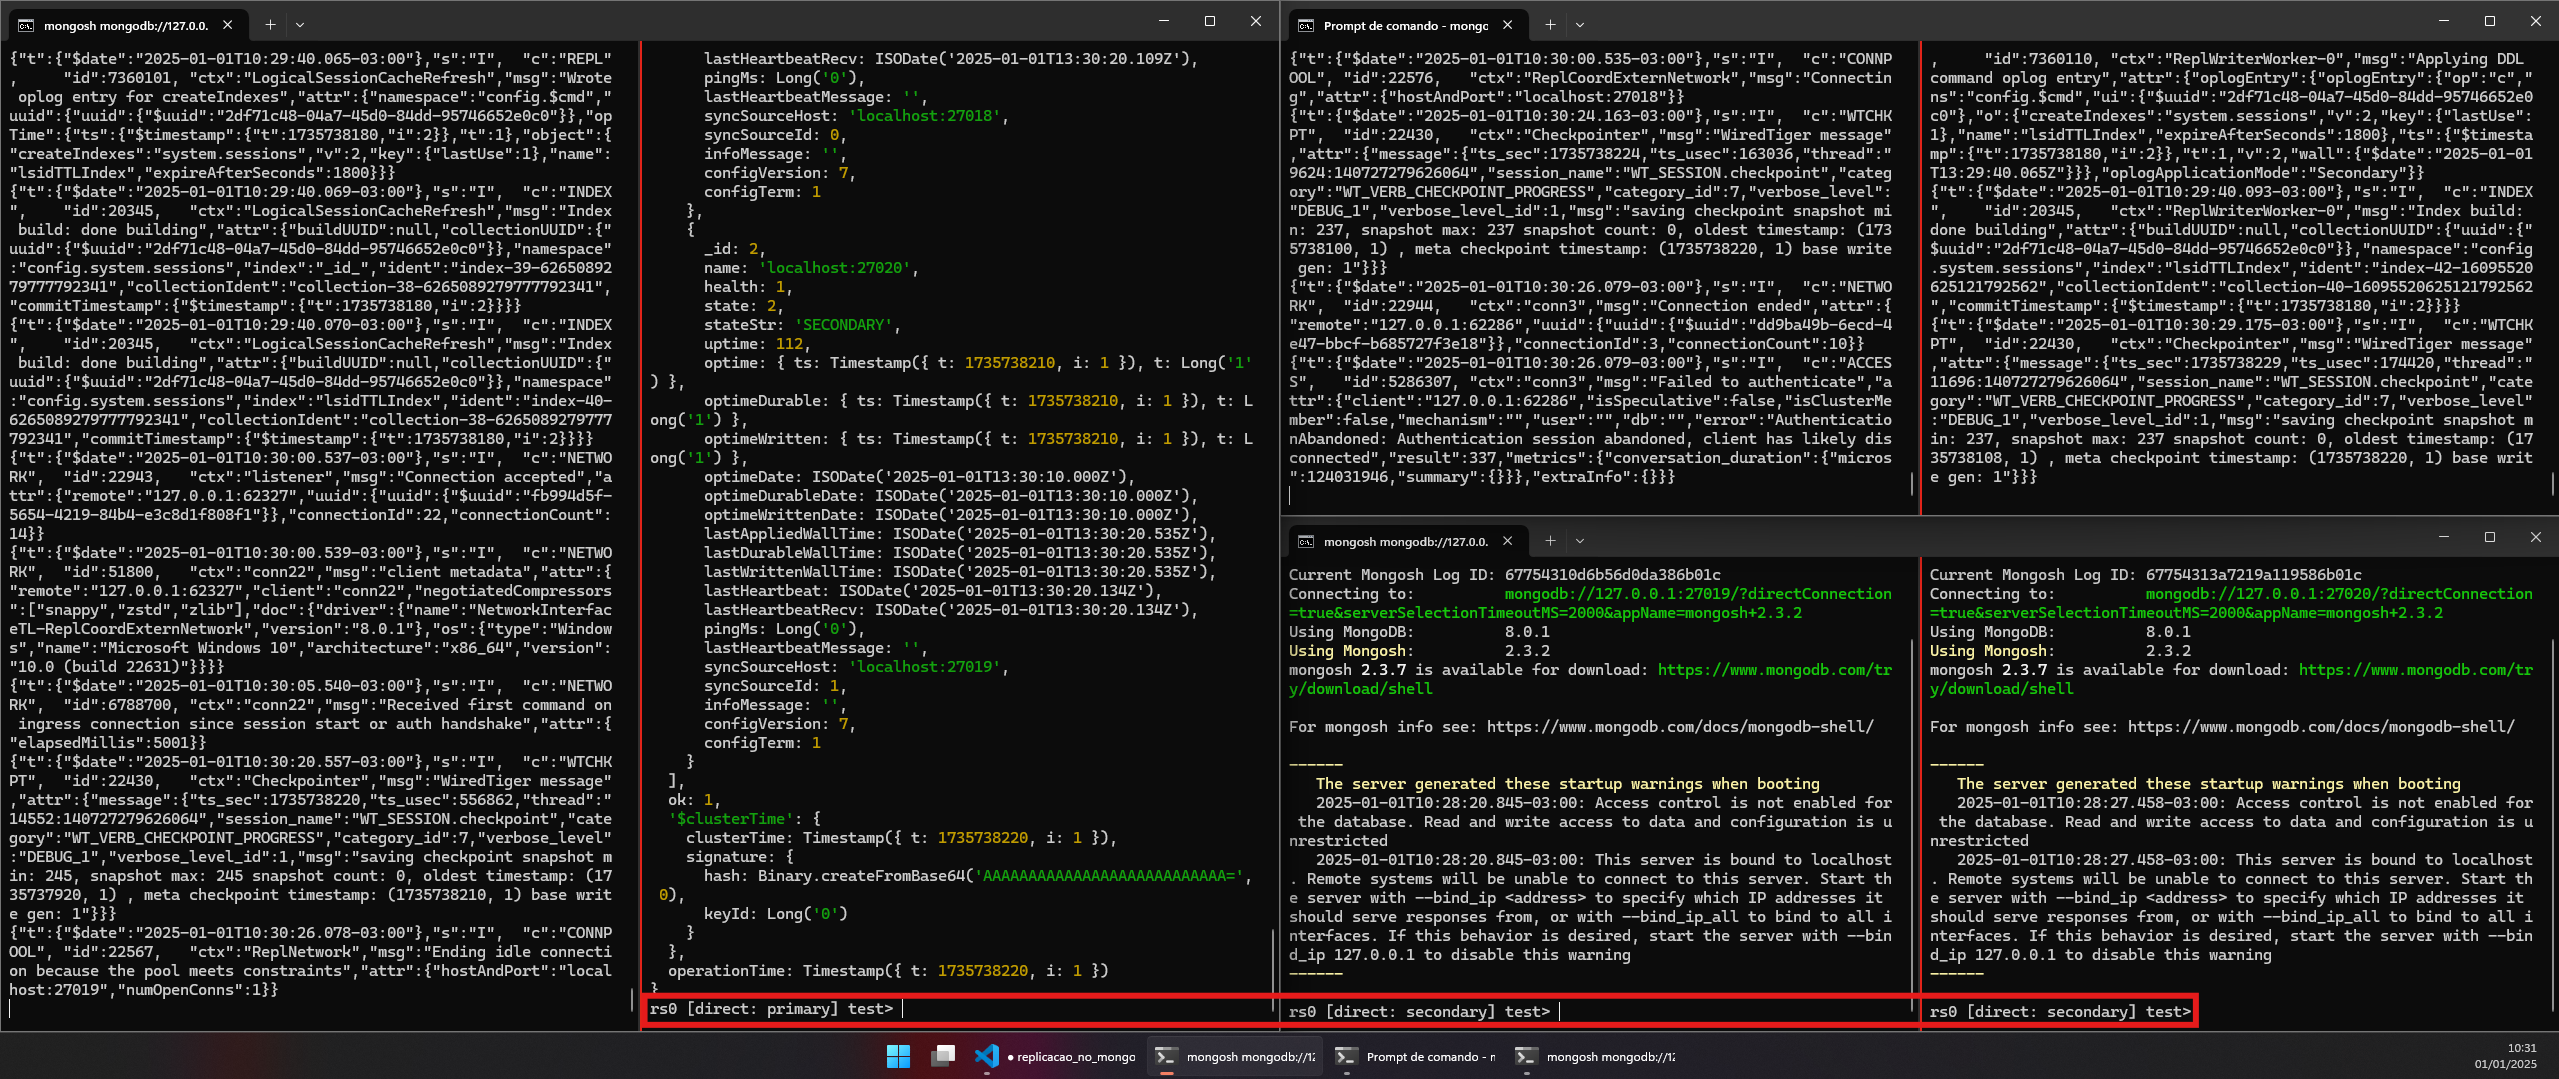Select the Prompt de comando - mongo tab
Viewport: 2559px width, 1079px height.
(1406, 25)
